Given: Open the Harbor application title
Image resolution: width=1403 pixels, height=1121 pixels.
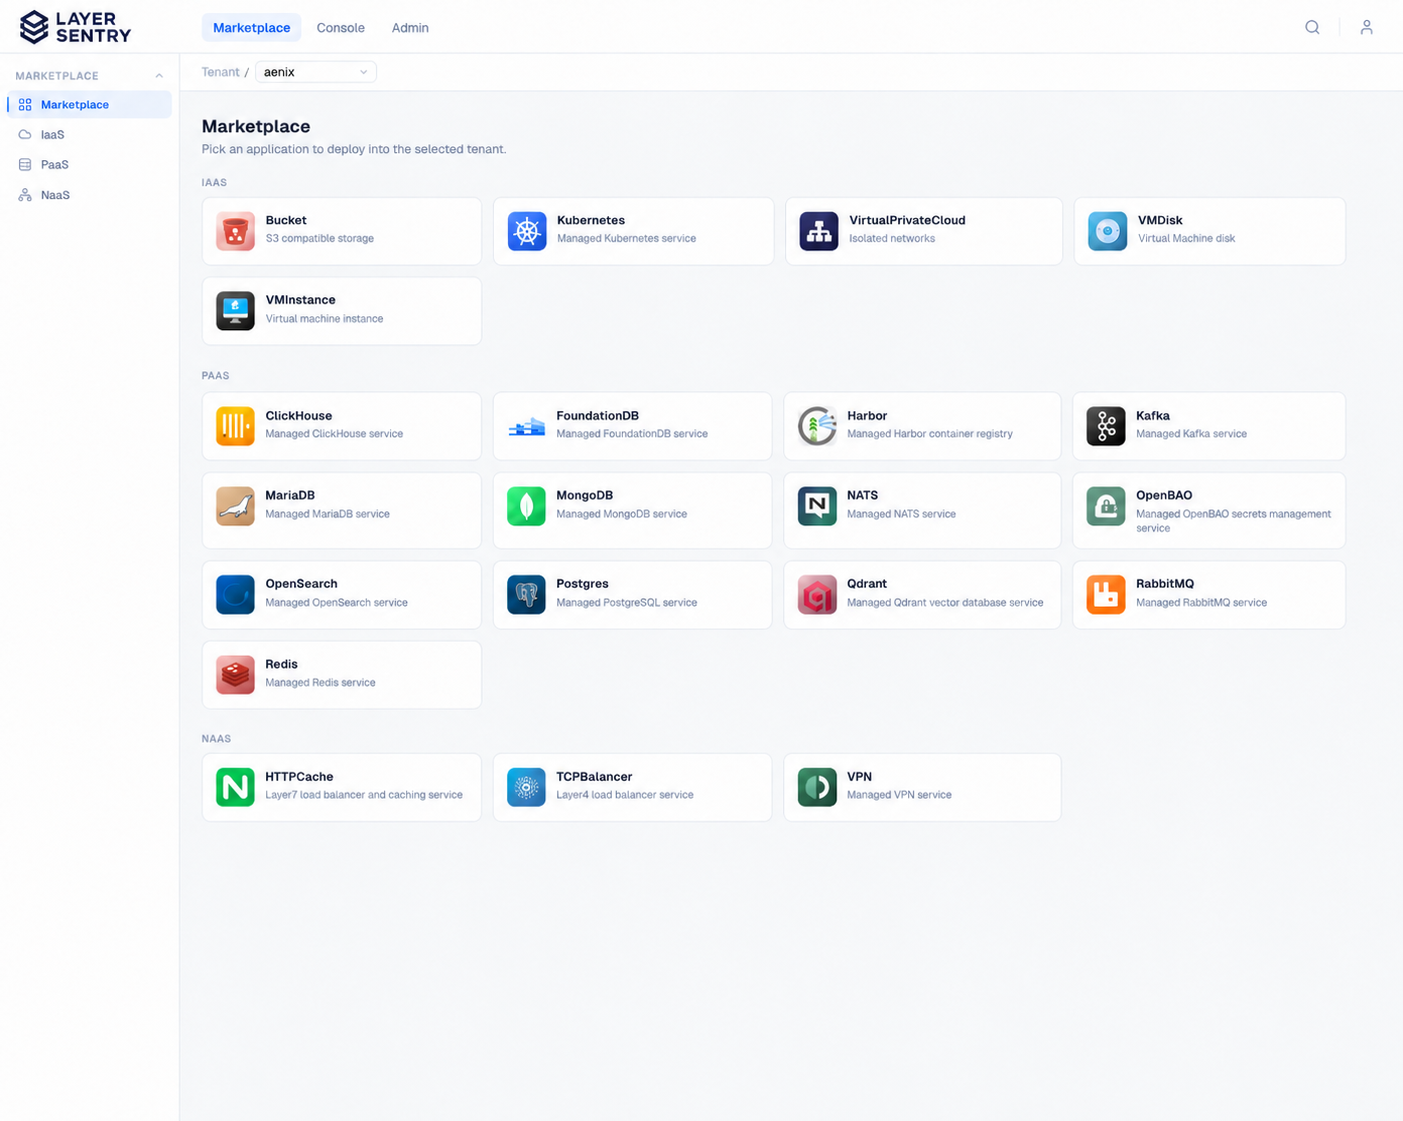Looking at the screenshot, I should click(867, 416).
